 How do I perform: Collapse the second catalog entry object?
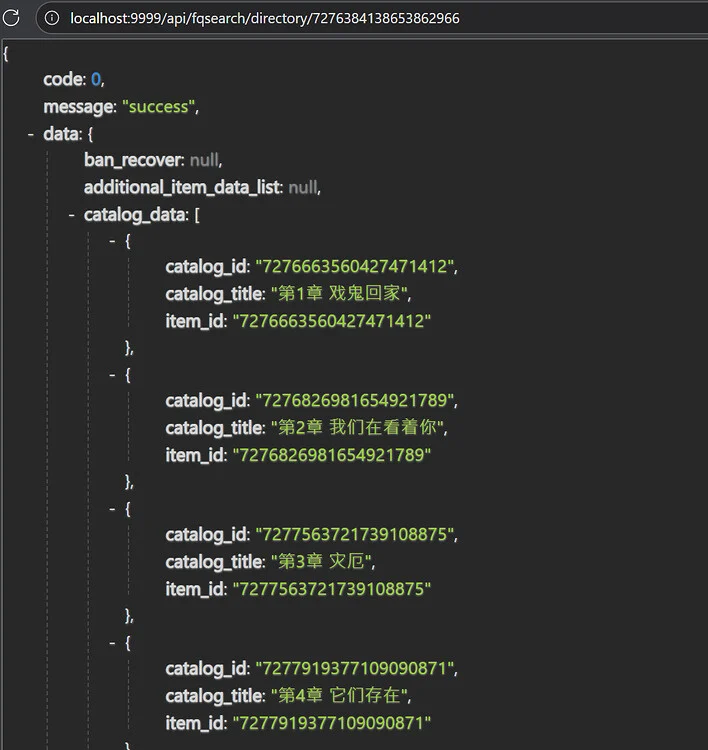[113, 375]
